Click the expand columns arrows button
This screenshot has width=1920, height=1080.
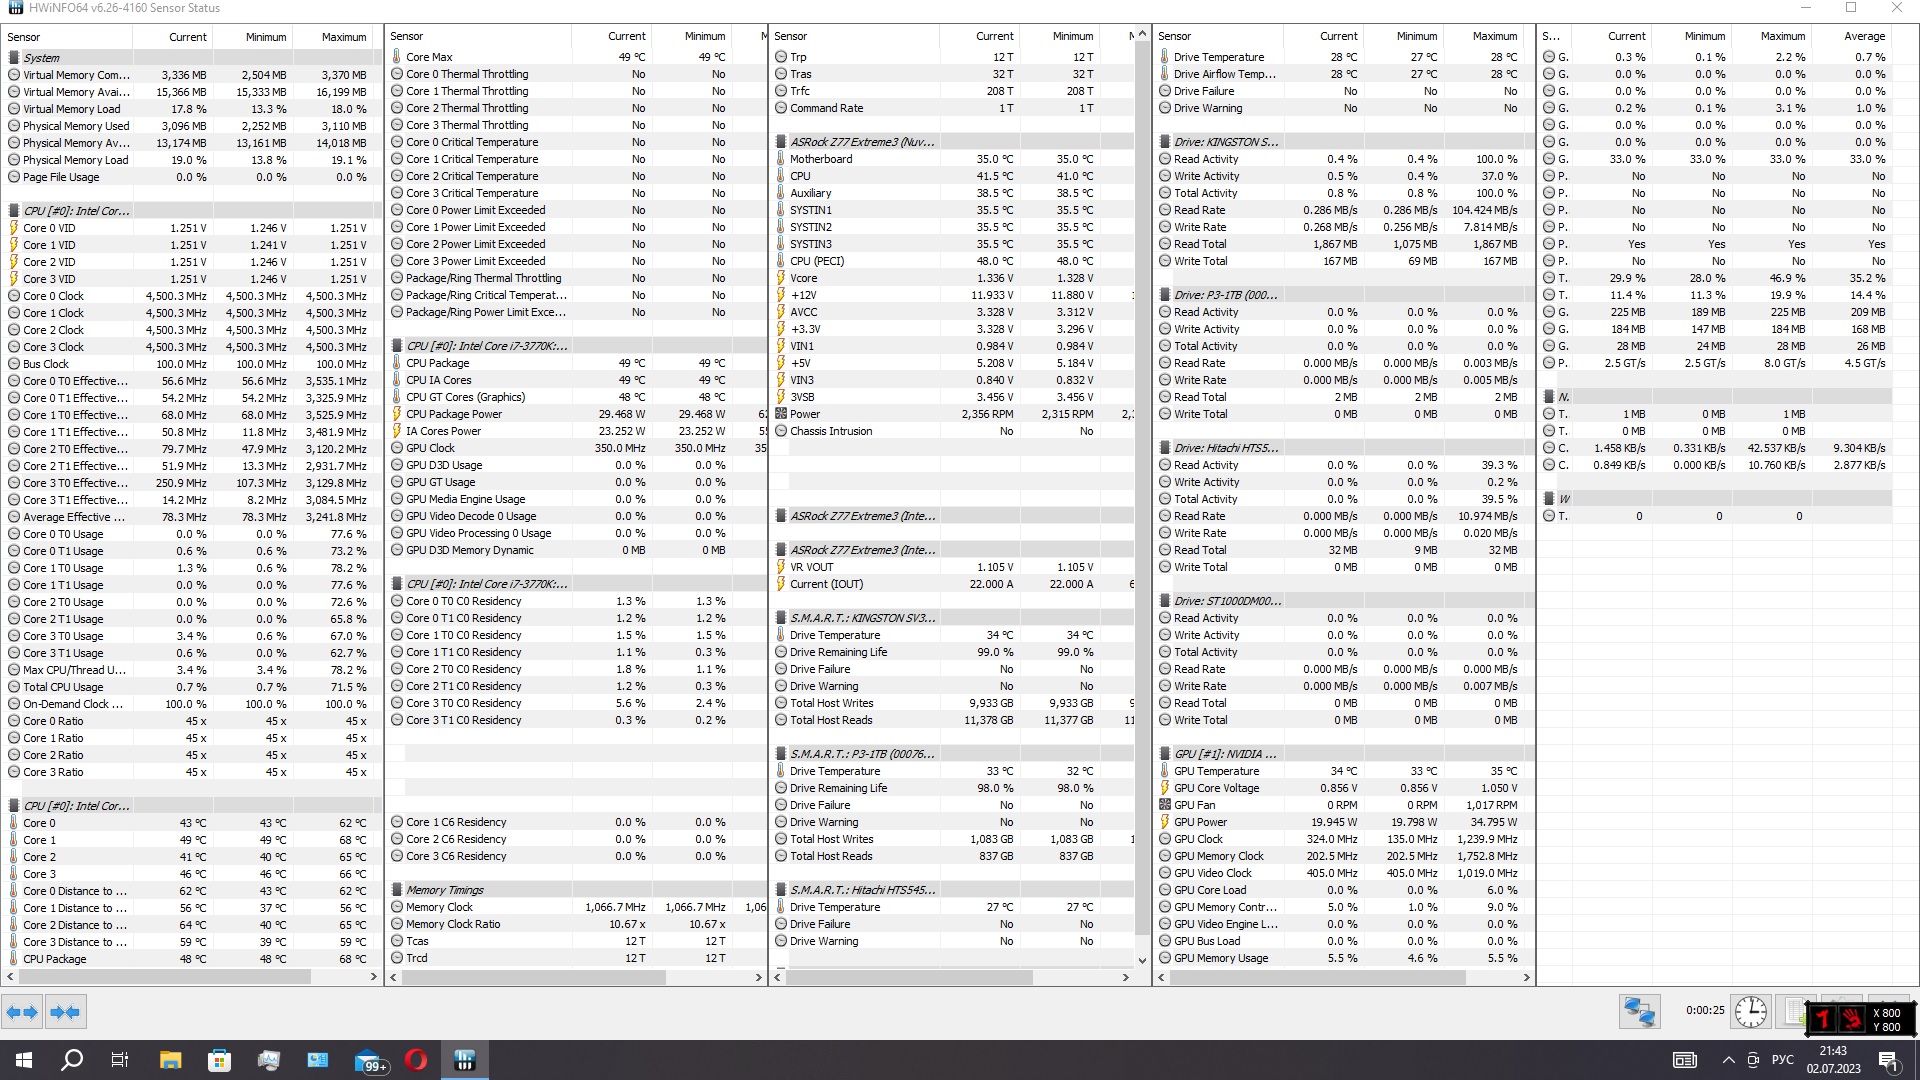click(22, 1012)
